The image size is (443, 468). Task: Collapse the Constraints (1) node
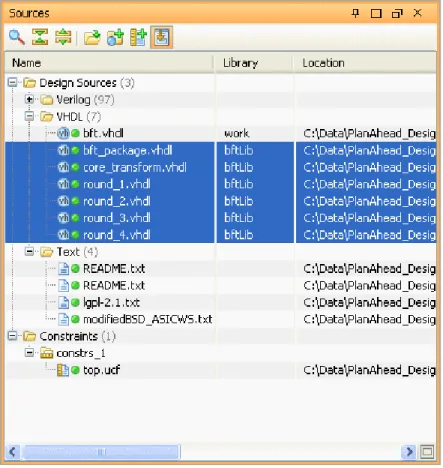pos(12,336)
